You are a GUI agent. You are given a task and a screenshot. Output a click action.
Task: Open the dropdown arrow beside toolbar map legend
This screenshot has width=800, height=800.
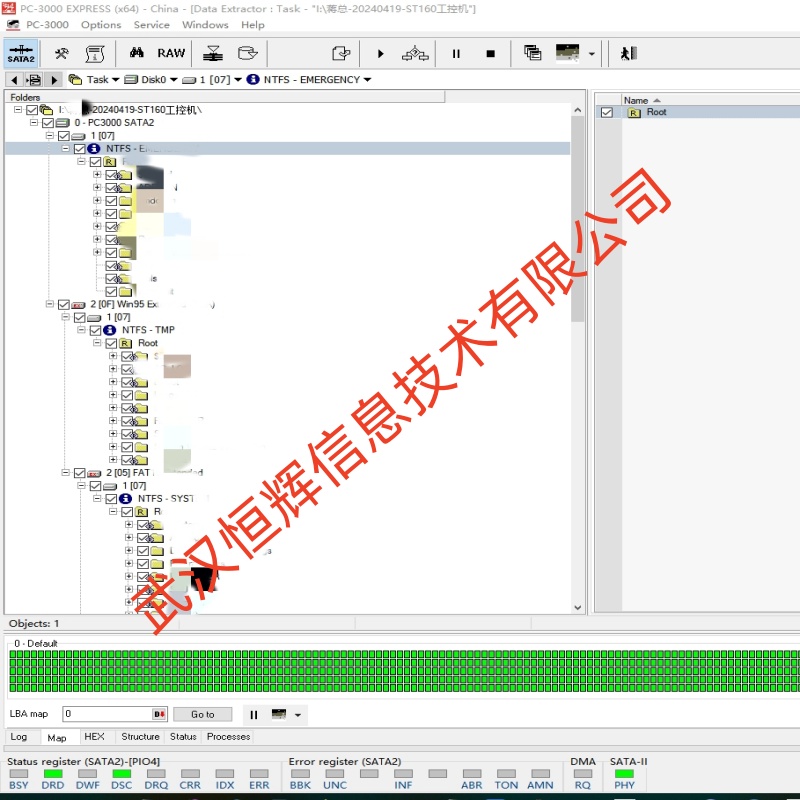pyautogui.click(x=592, y=53)
